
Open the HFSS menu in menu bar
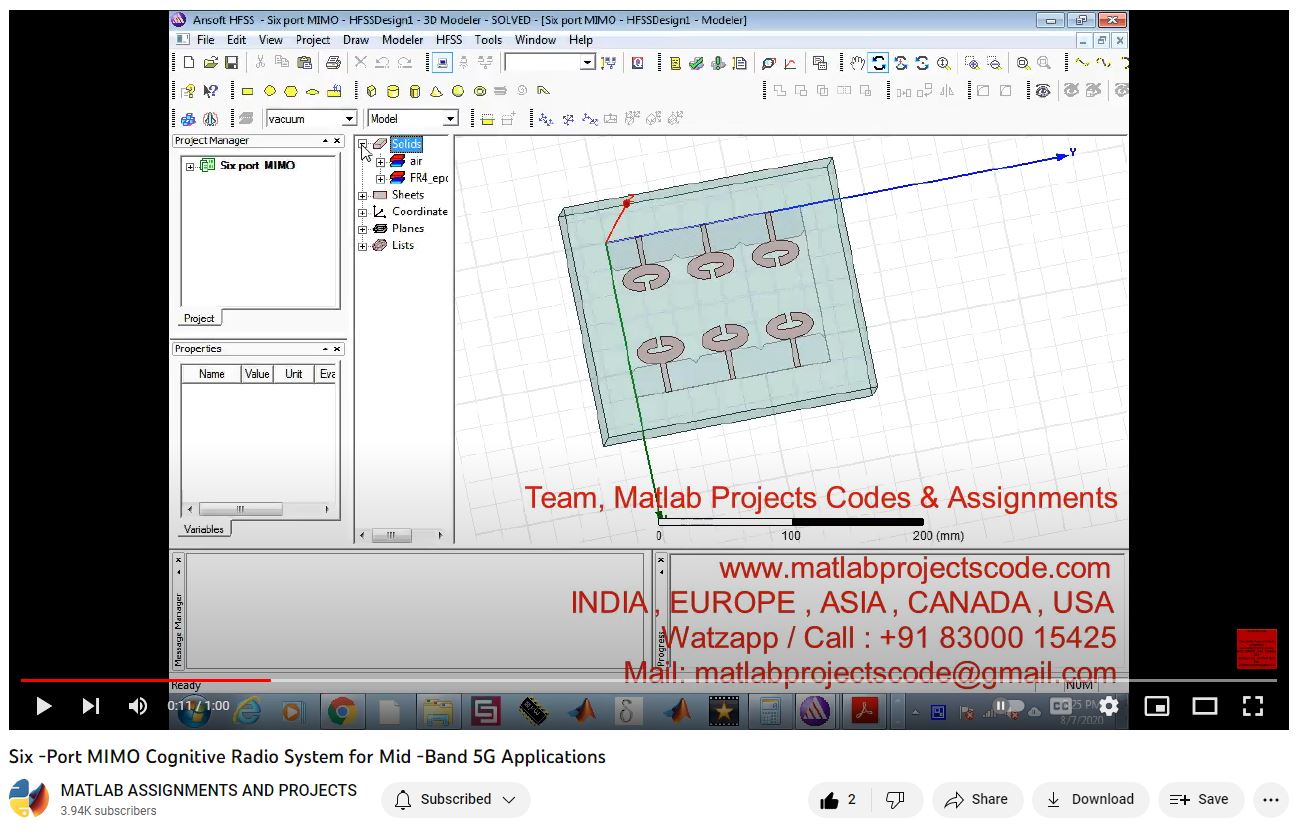click(449, 40)
